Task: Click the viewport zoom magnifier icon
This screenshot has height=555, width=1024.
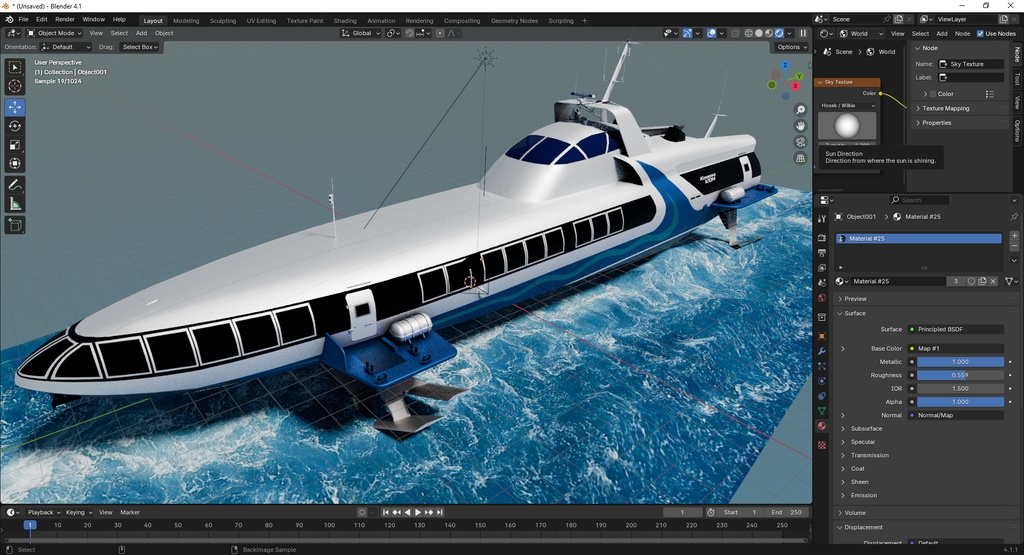Action: click(800, 110)
